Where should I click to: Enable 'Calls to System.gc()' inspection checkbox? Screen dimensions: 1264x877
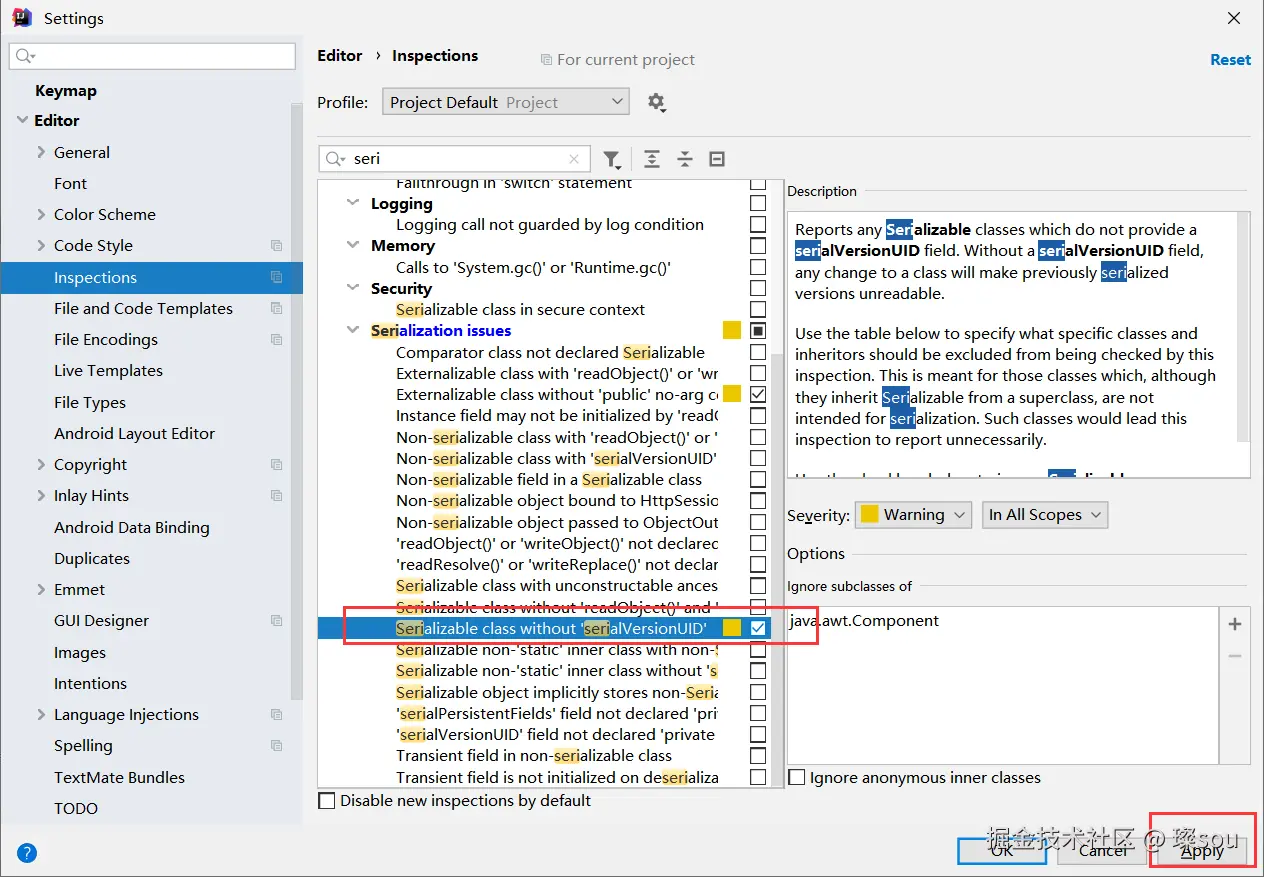[758, 267]
